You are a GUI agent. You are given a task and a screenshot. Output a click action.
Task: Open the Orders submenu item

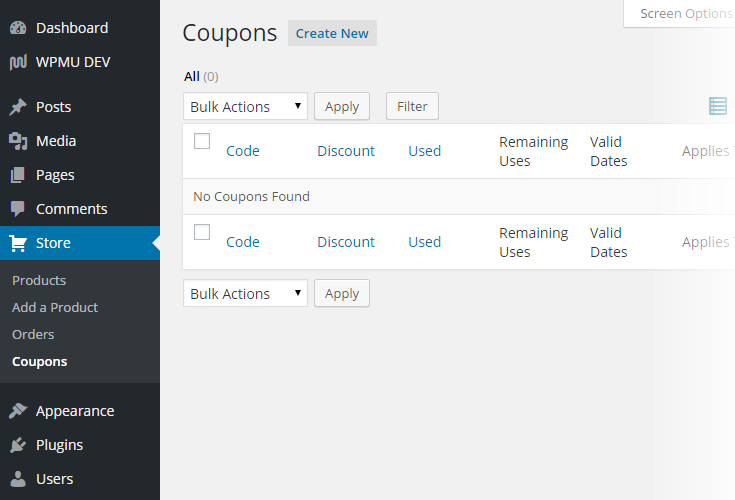[33, 334]
